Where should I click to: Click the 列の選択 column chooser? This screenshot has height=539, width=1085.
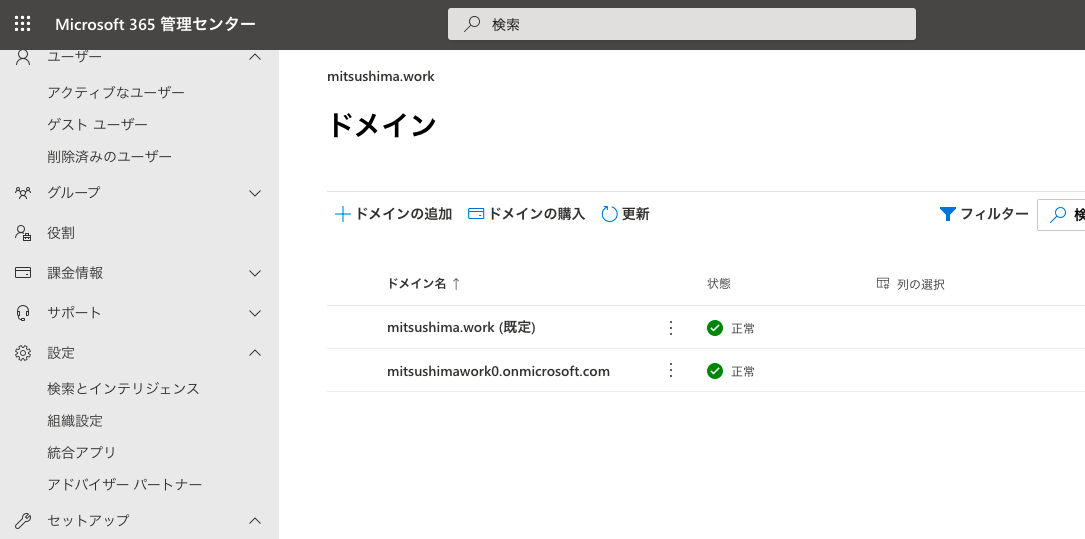(x=910, y=284)
